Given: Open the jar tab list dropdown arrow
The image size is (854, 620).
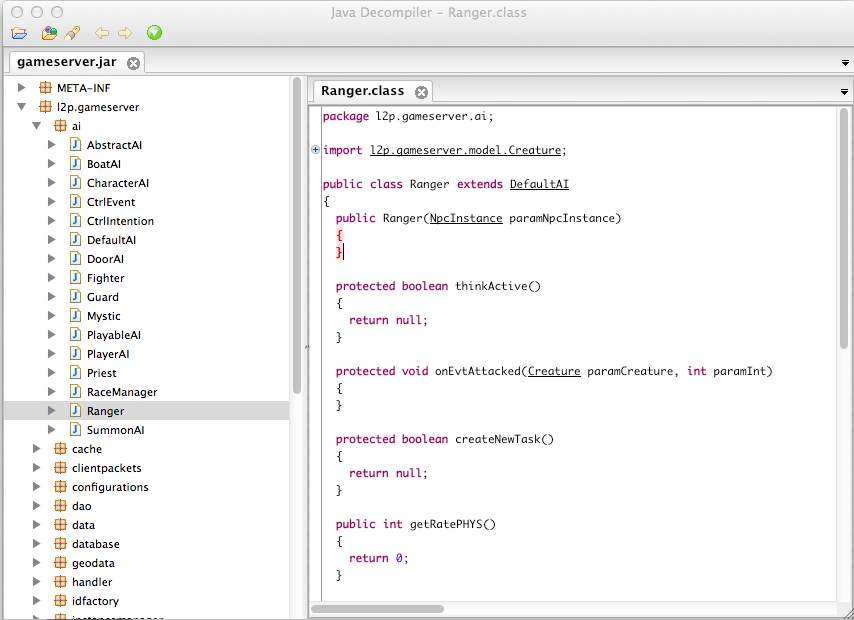Looking at the screenshot, I should click(x=845, y=63).
